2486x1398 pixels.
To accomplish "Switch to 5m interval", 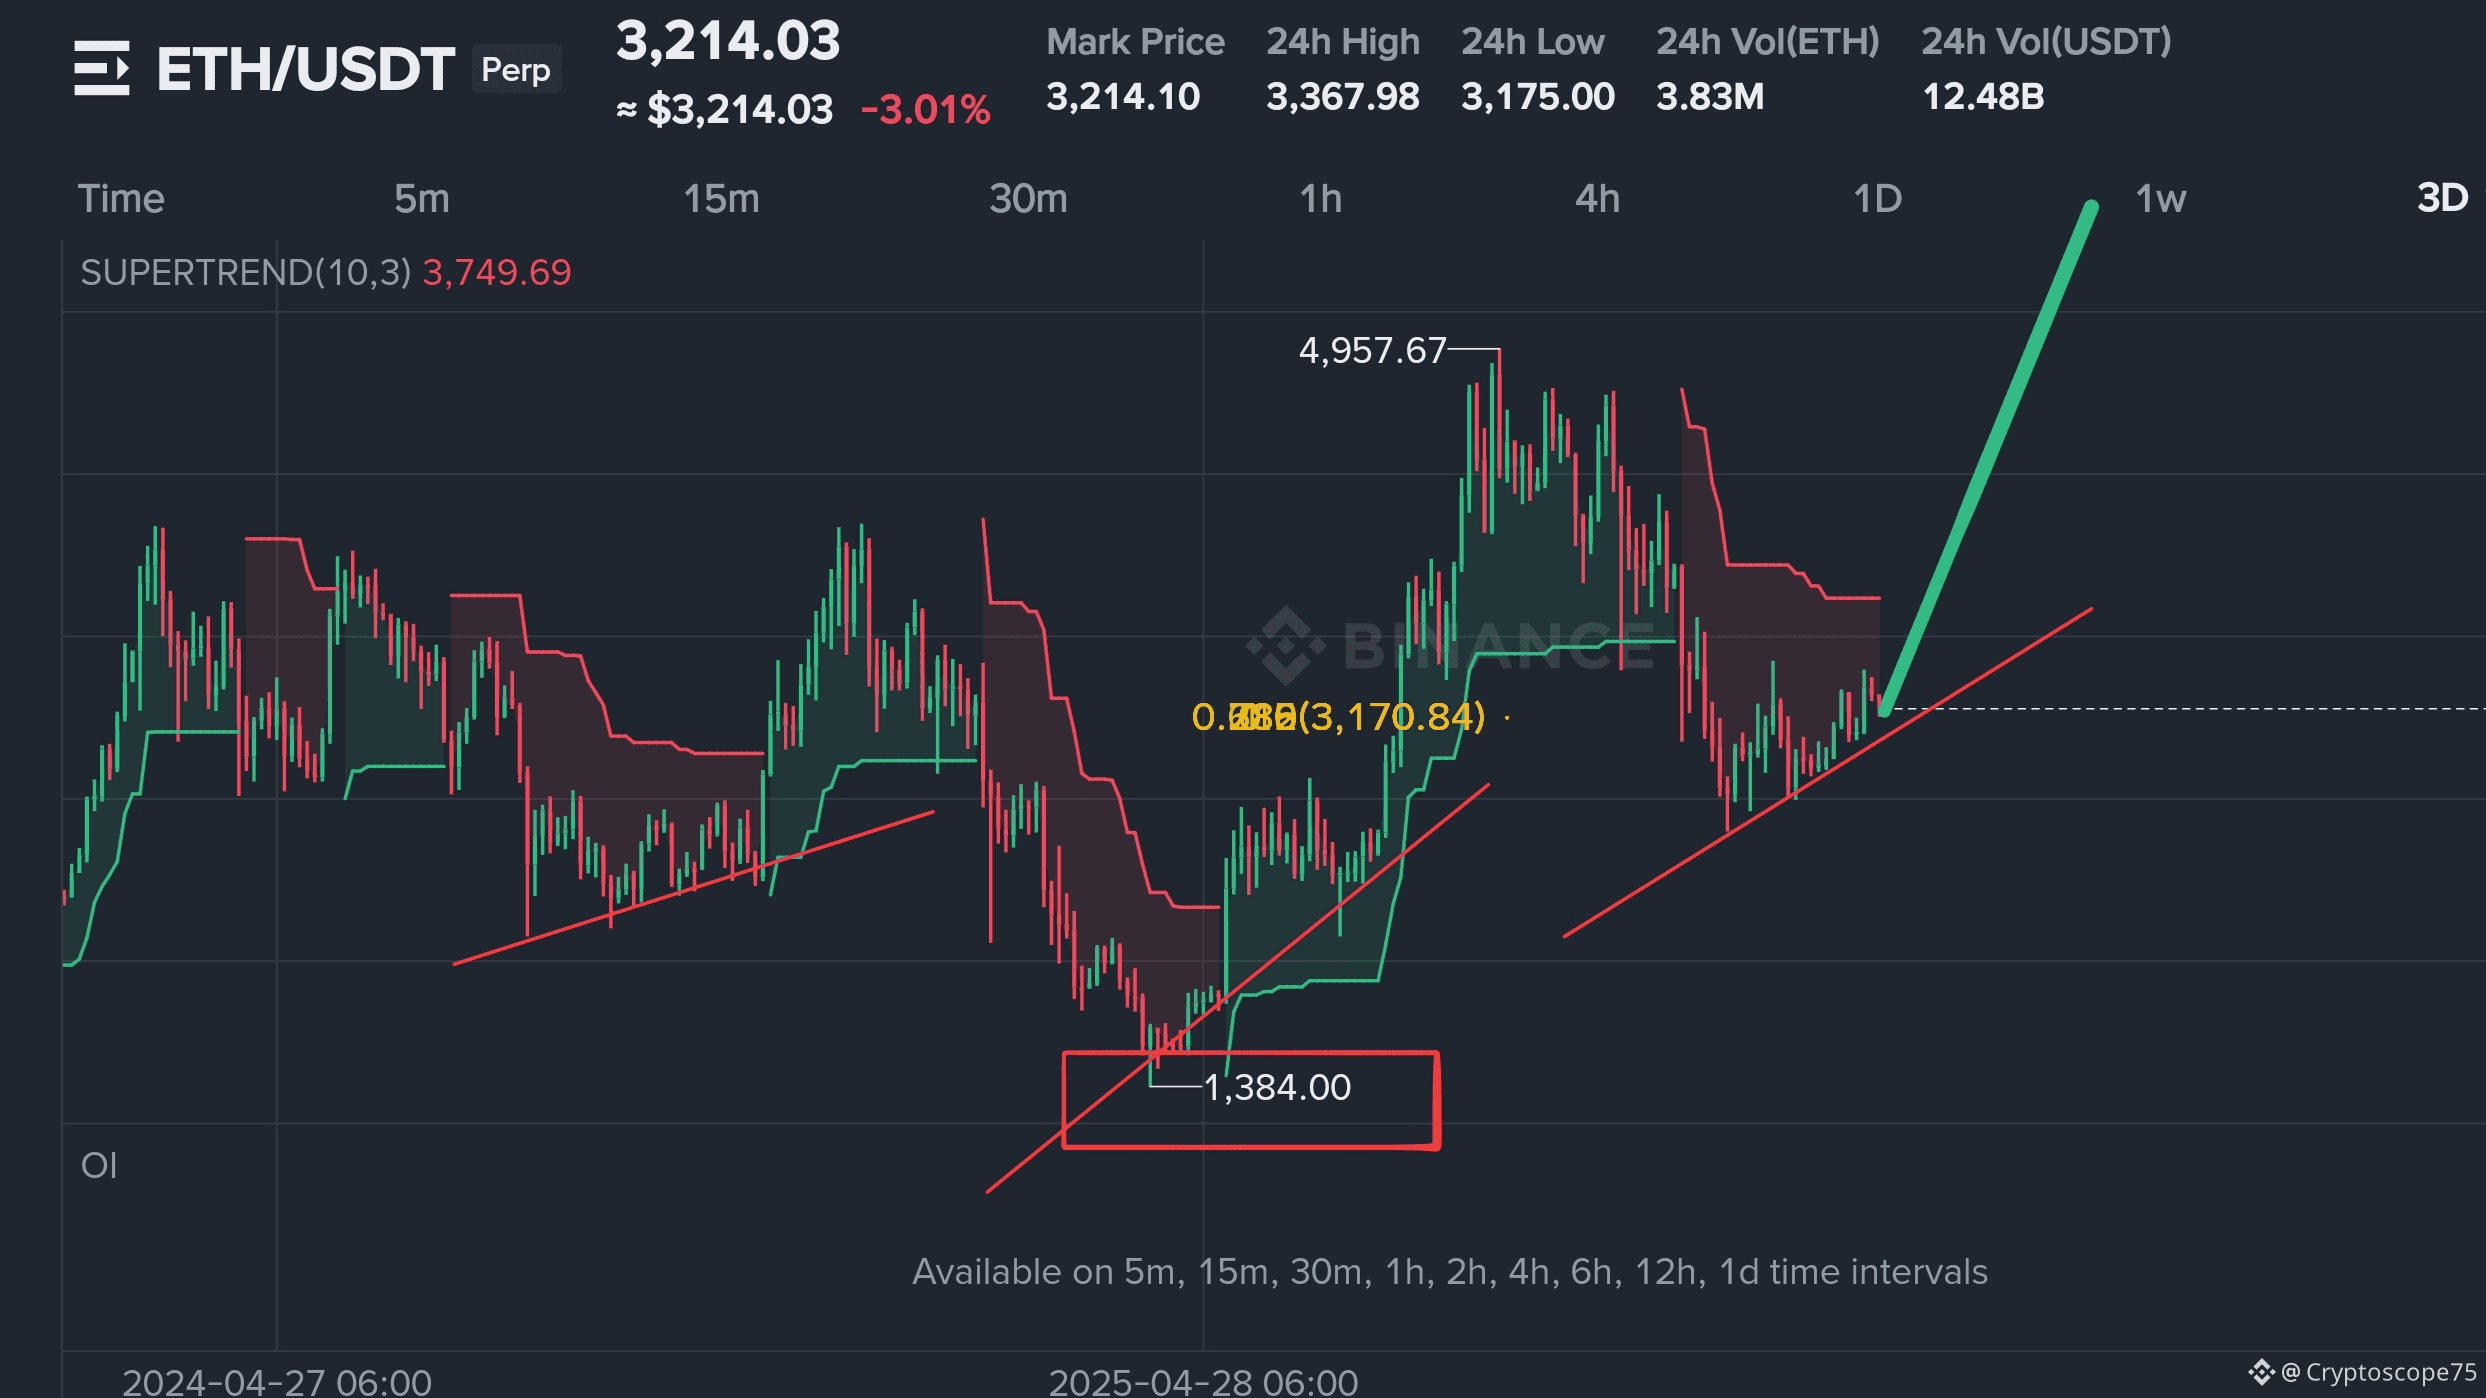I will pyautogui.click(x=421, y=199).
